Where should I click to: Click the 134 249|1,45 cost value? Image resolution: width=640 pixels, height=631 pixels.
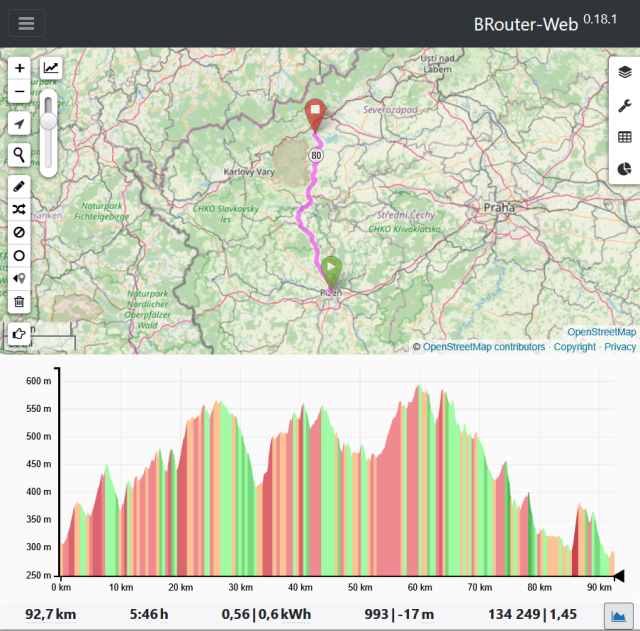click(532, 614)
